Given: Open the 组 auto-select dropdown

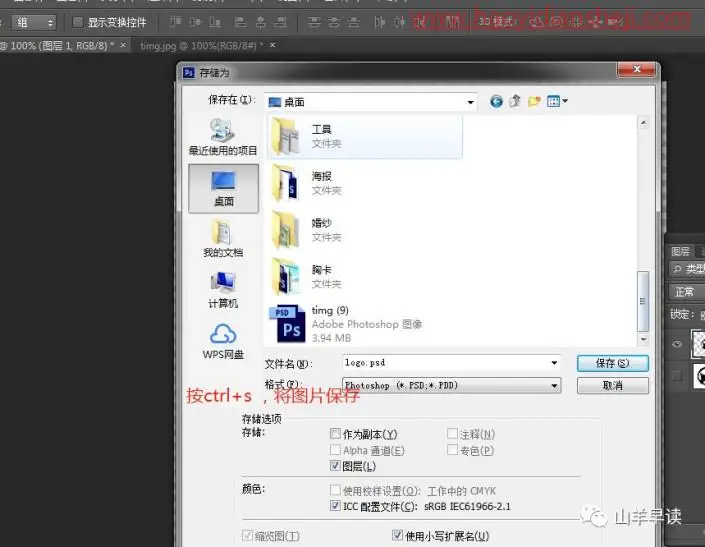Looking at the screenshot, I should (34, 22).
